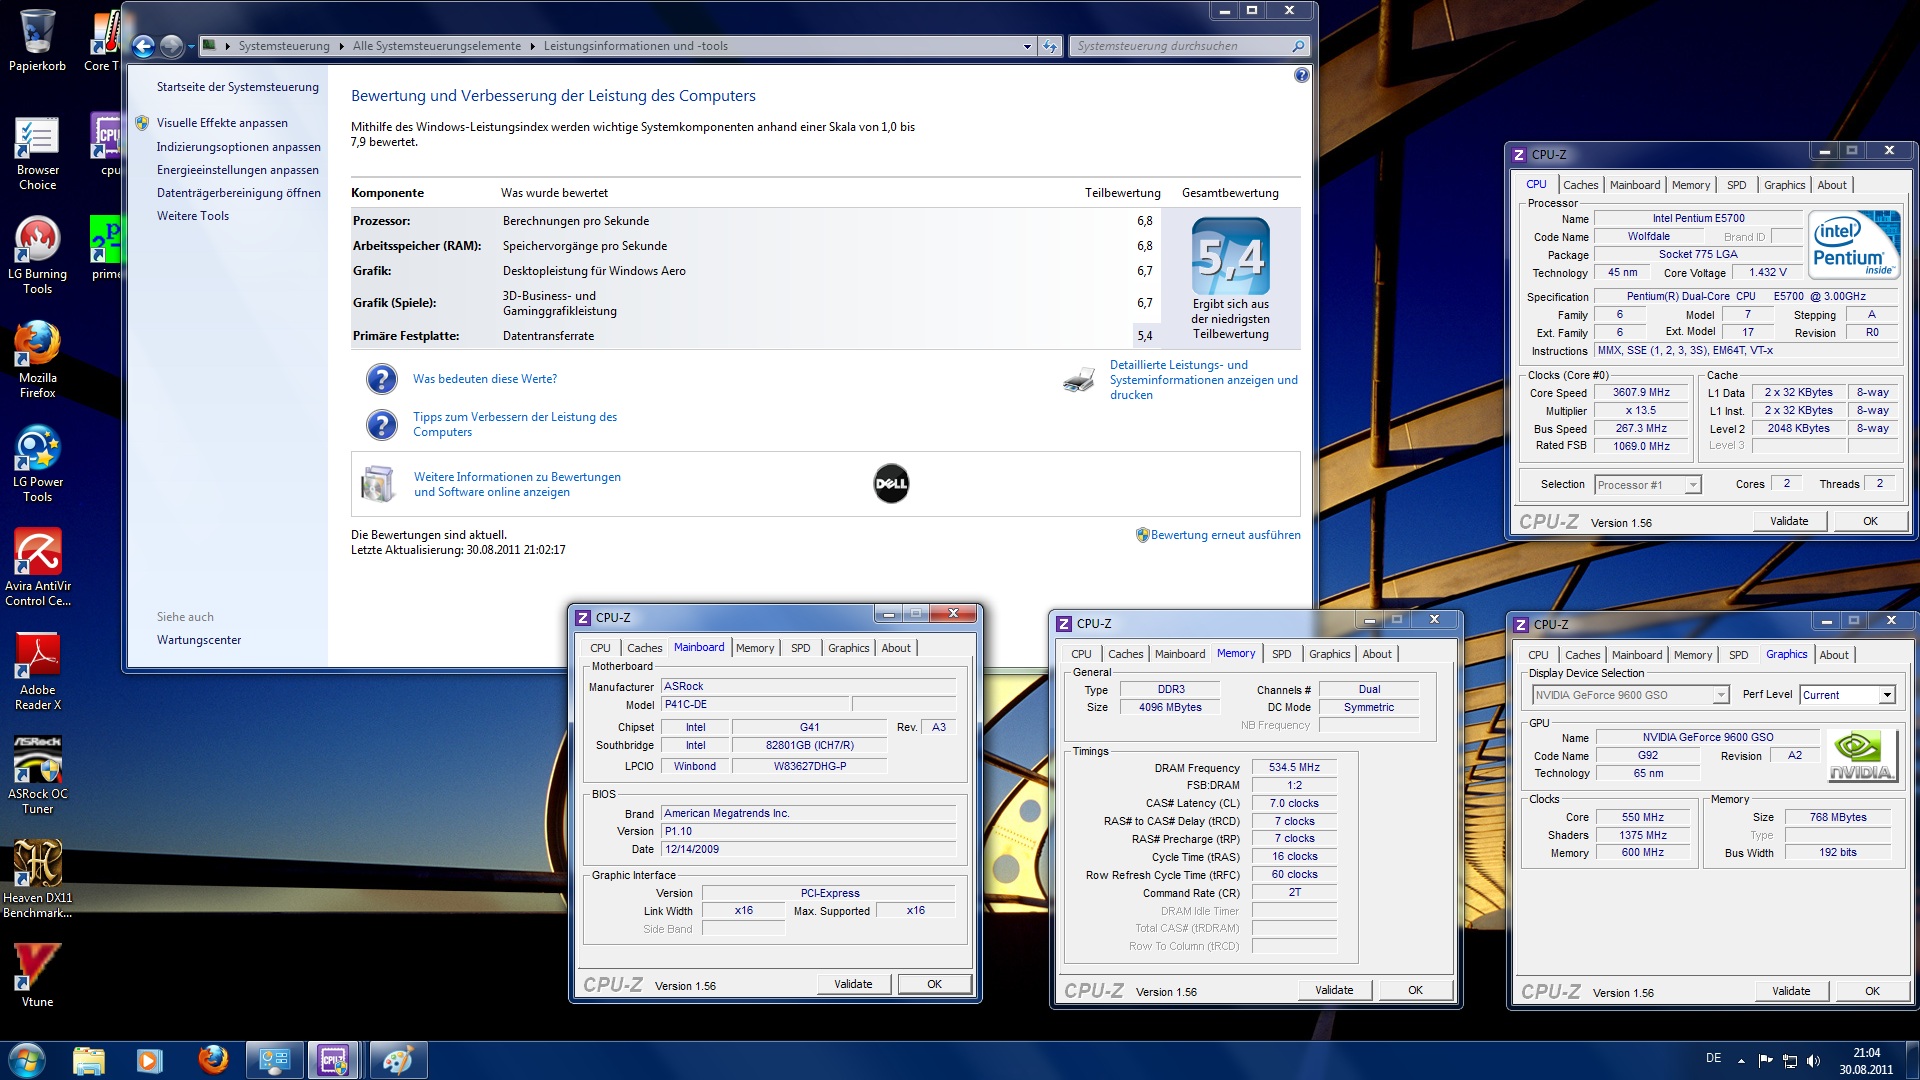Open Browser Choice desktop icon
This screenshot has height=1080, width=1920.
coord(37,152)
